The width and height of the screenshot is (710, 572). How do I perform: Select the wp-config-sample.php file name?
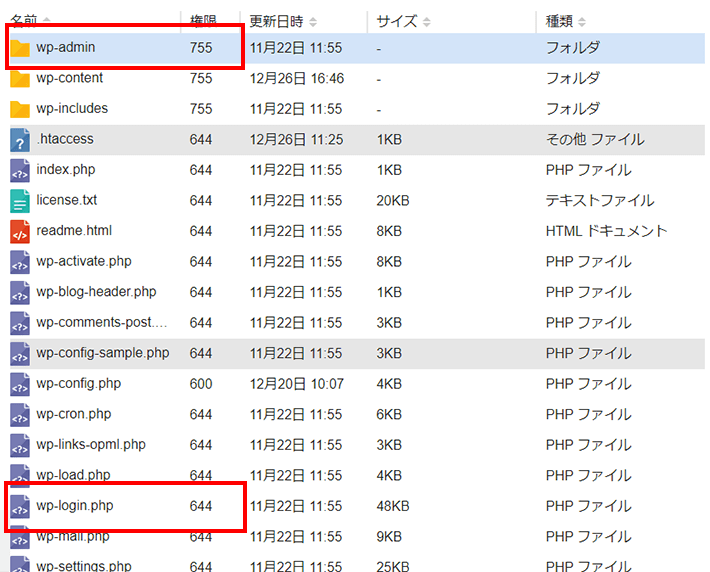103,353
